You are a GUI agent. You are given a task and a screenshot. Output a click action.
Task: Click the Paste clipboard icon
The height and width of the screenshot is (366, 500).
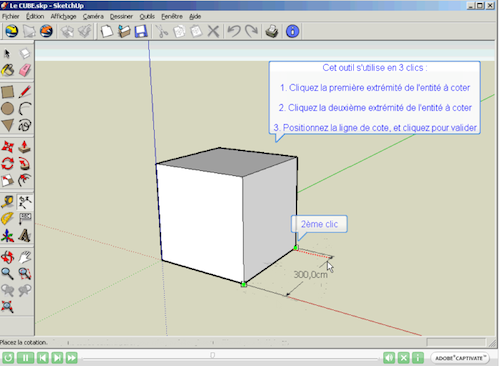point(196,31)
